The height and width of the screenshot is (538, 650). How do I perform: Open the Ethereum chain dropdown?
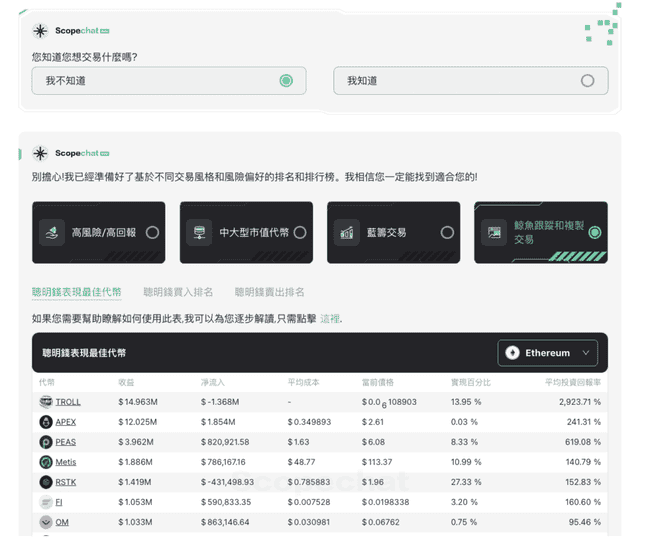pos(548,353)
